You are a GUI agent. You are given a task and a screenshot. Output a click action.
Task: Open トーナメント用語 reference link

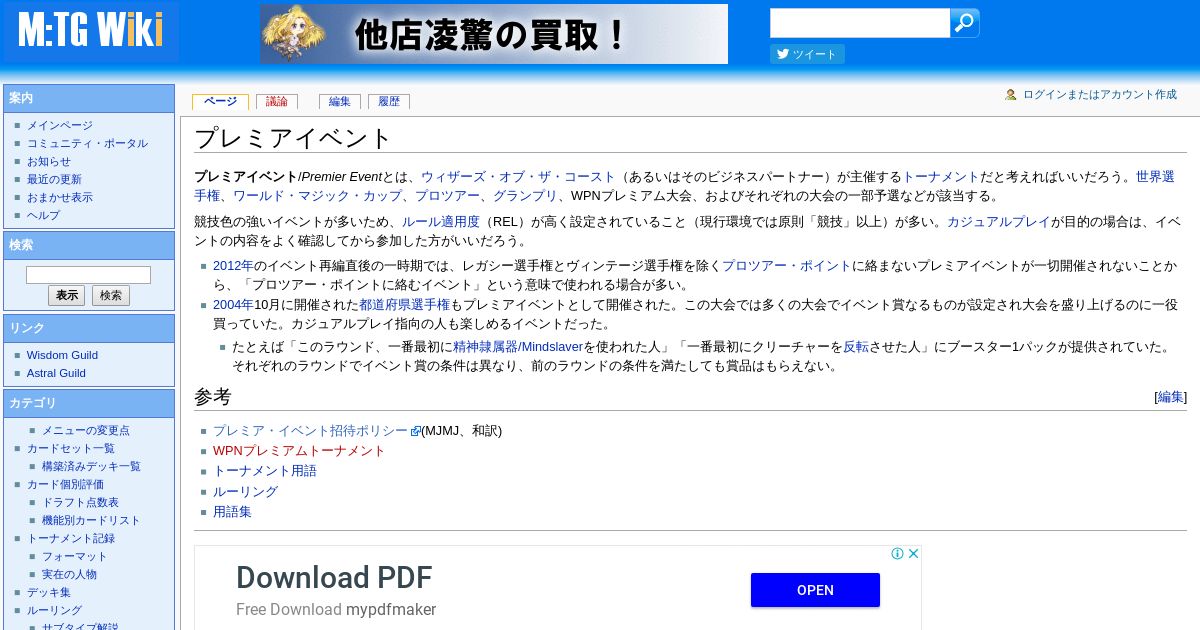[265, 471]
